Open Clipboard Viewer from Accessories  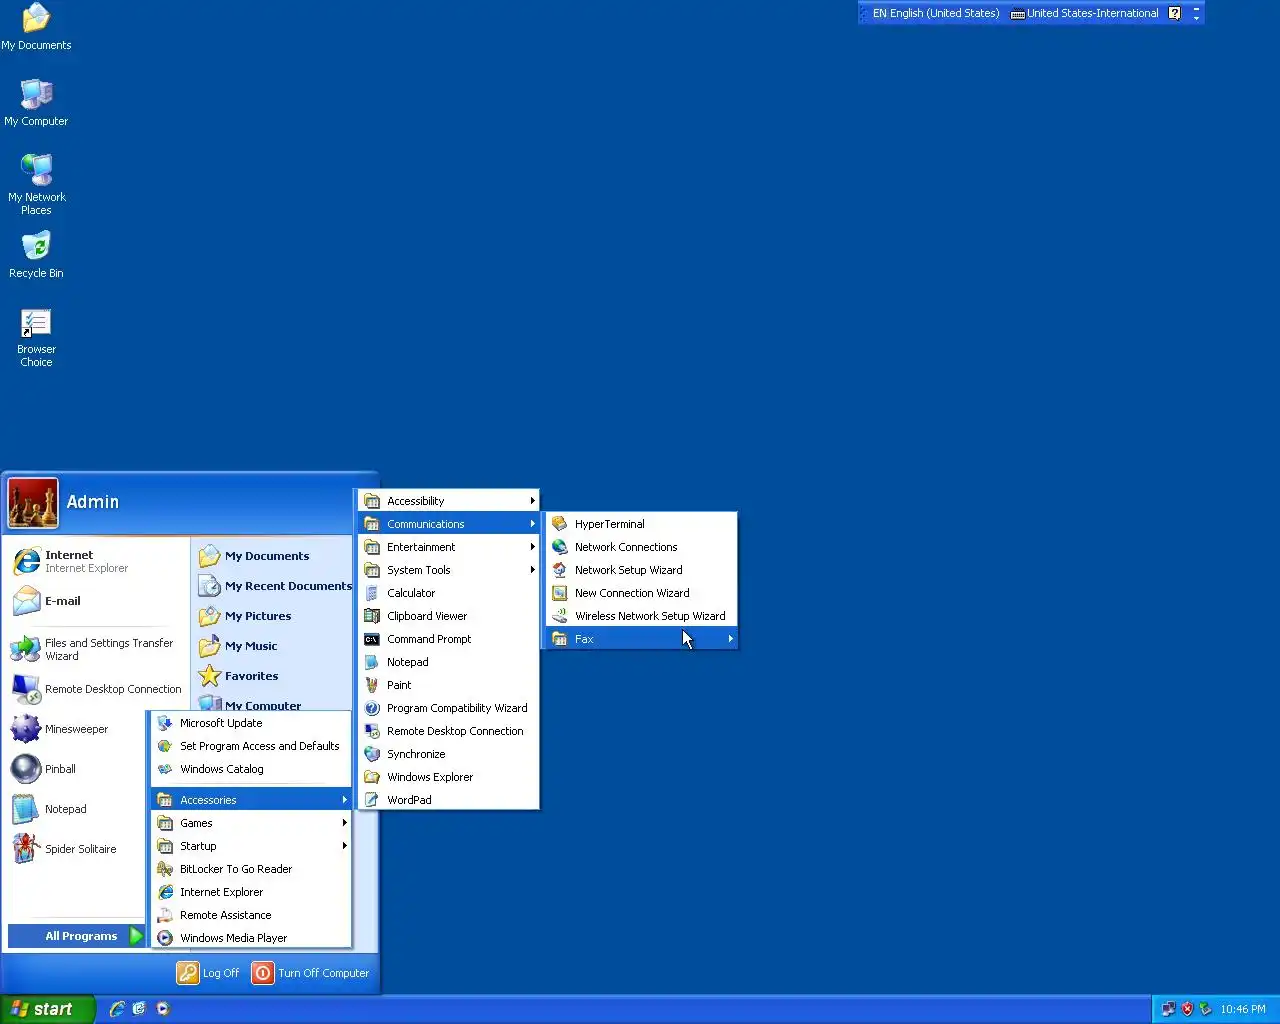449,616
